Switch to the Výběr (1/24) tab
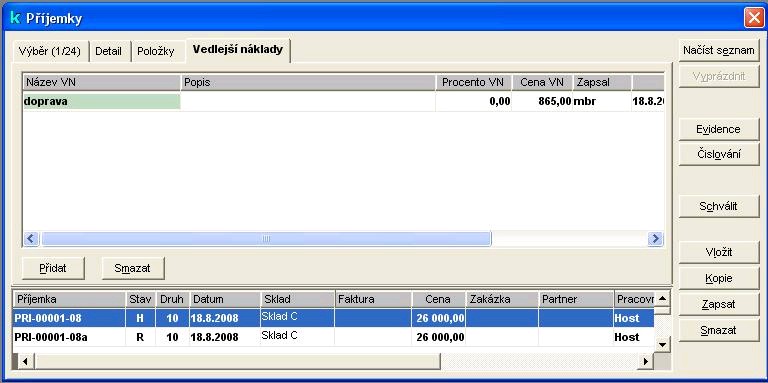 tap(50, 51)
